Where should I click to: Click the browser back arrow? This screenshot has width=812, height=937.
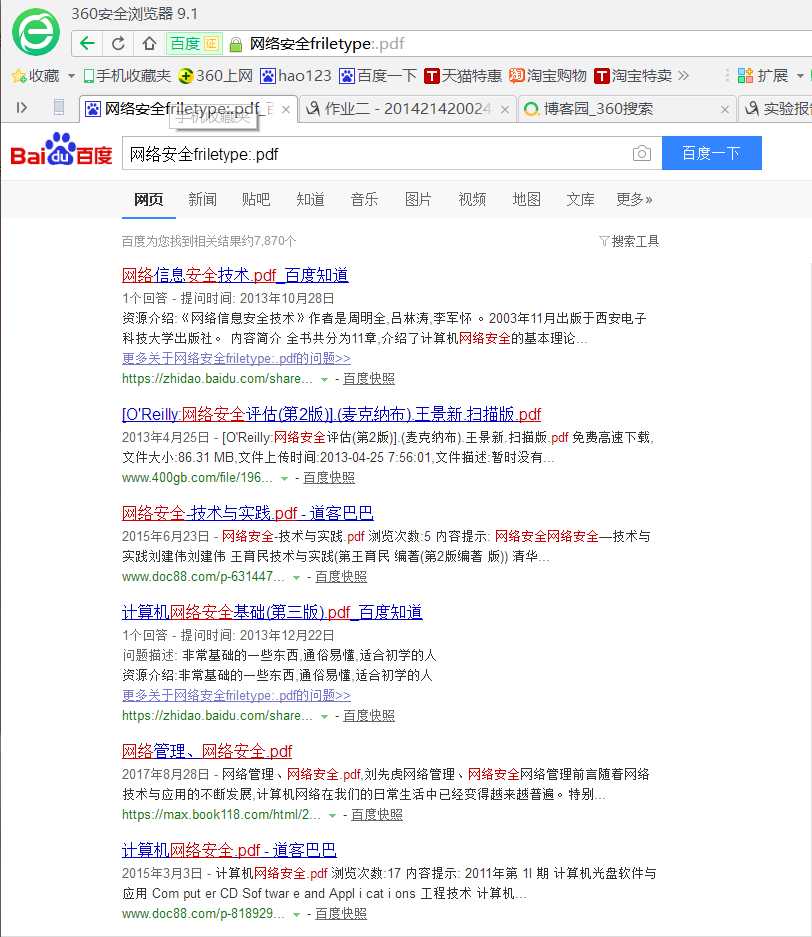coord(87,43)
